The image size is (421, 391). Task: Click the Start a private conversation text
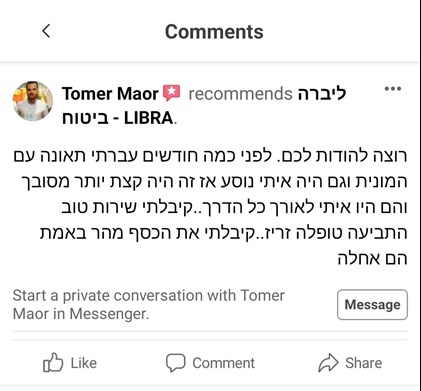(x=149, y=305)
